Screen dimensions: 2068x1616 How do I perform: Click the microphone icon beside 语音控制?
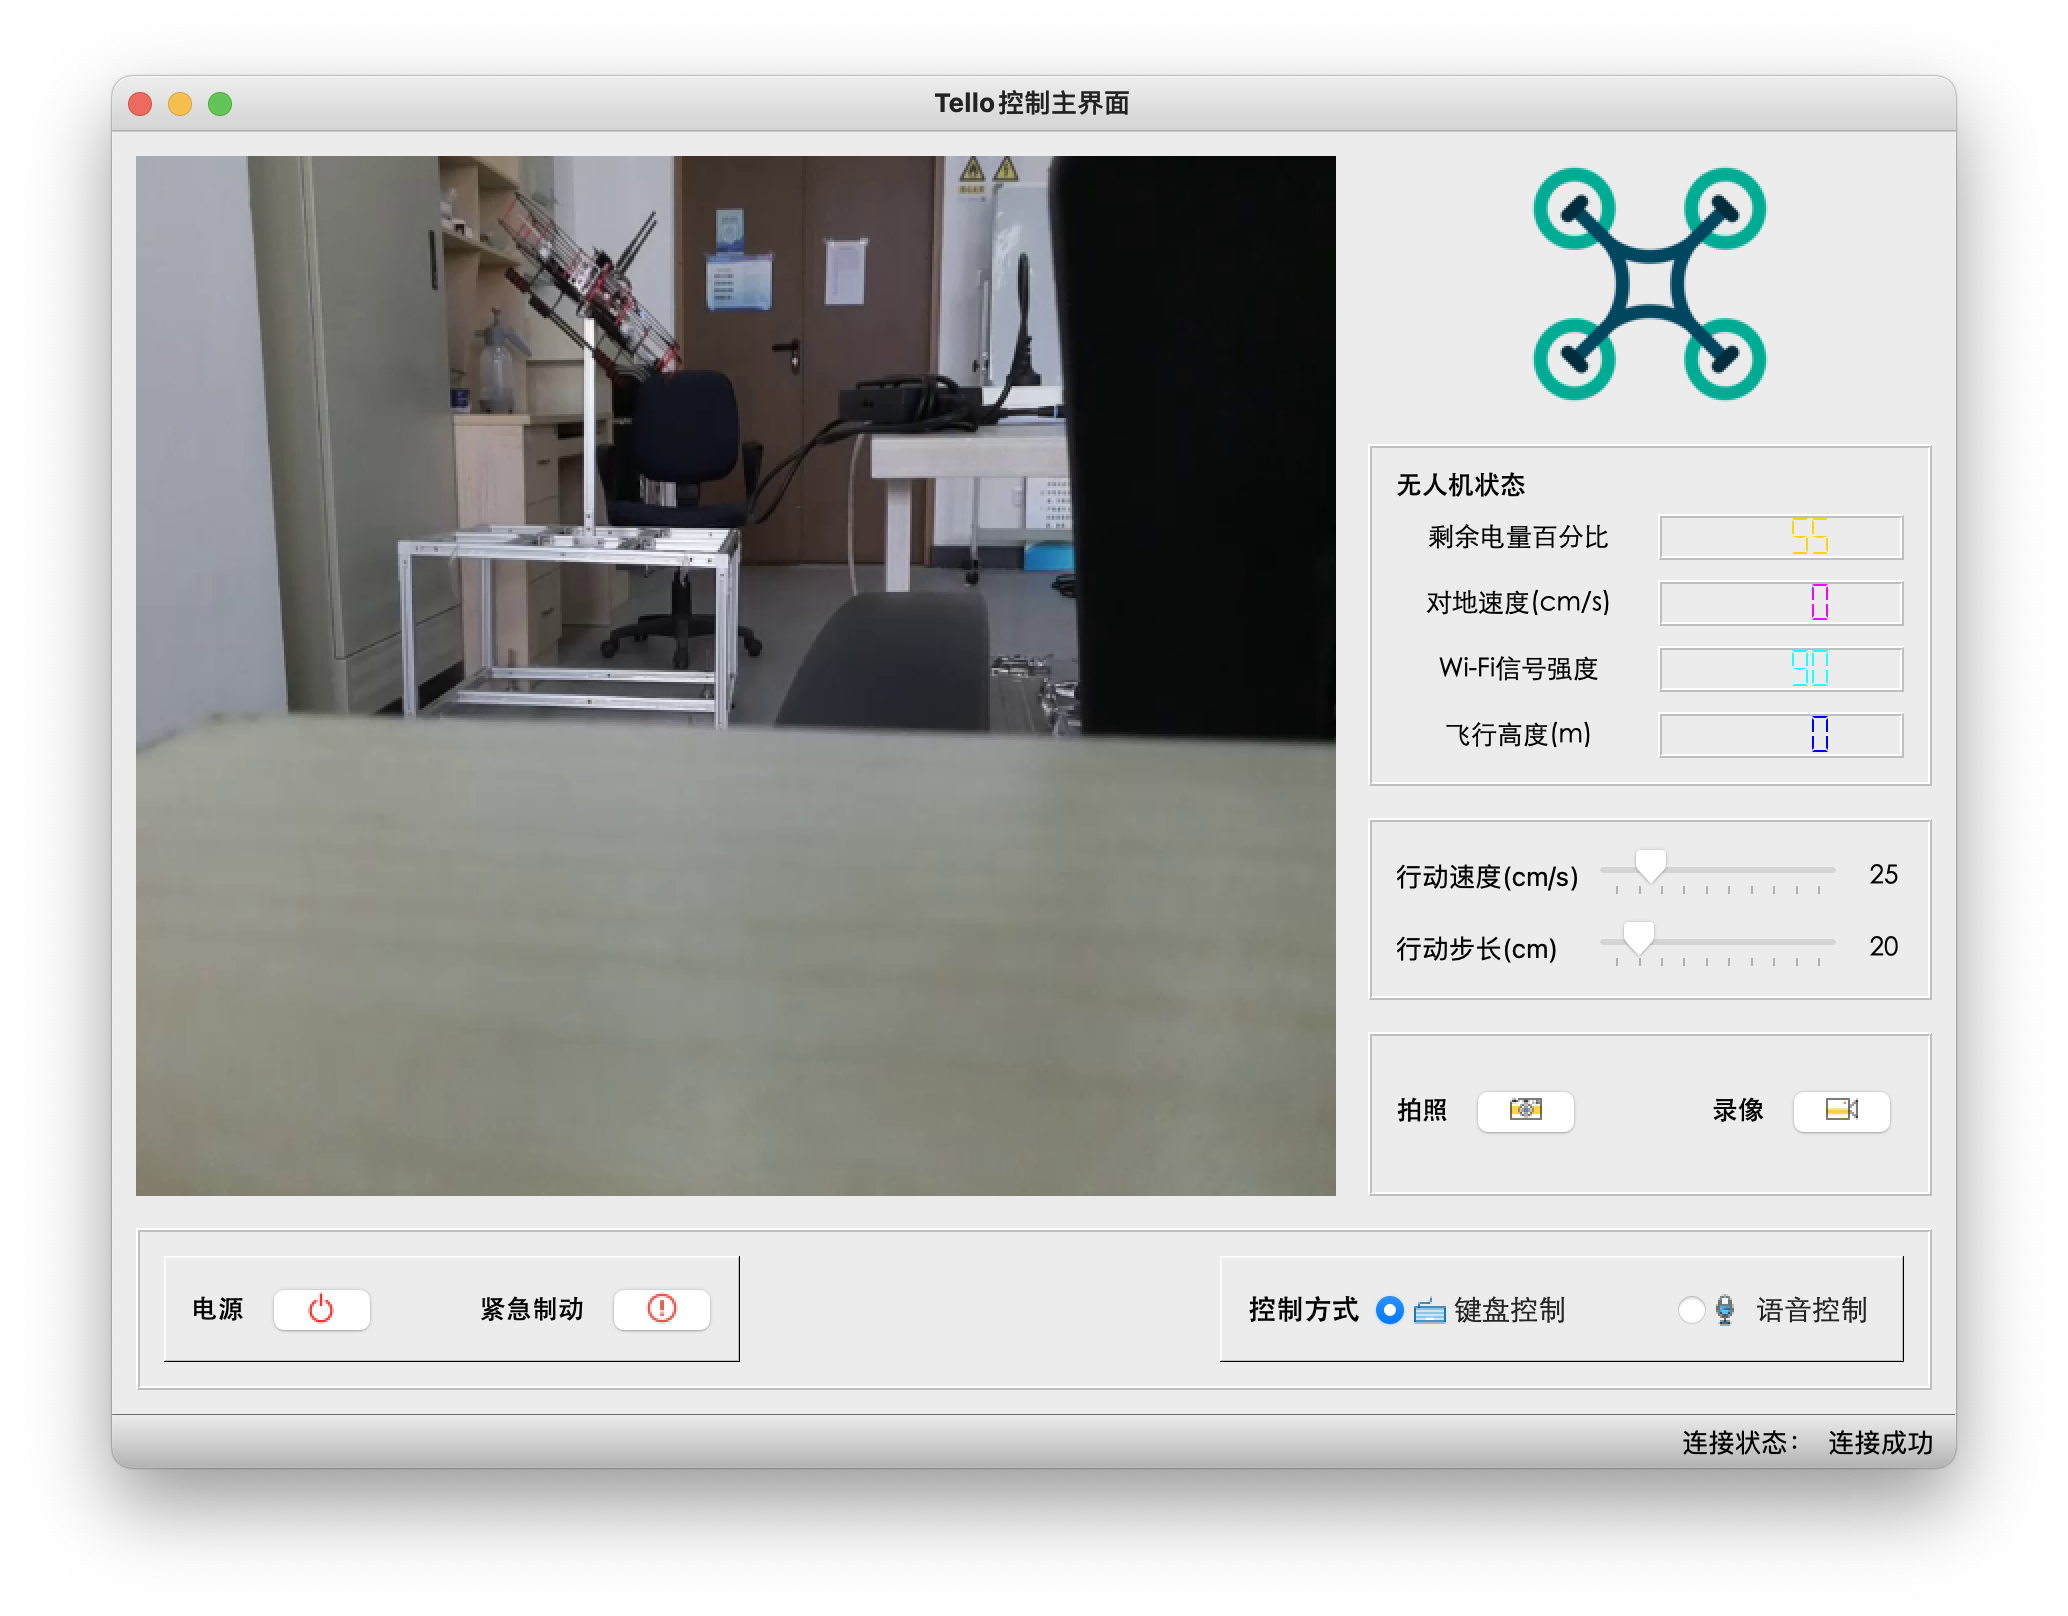(x=1724, y=1310)
